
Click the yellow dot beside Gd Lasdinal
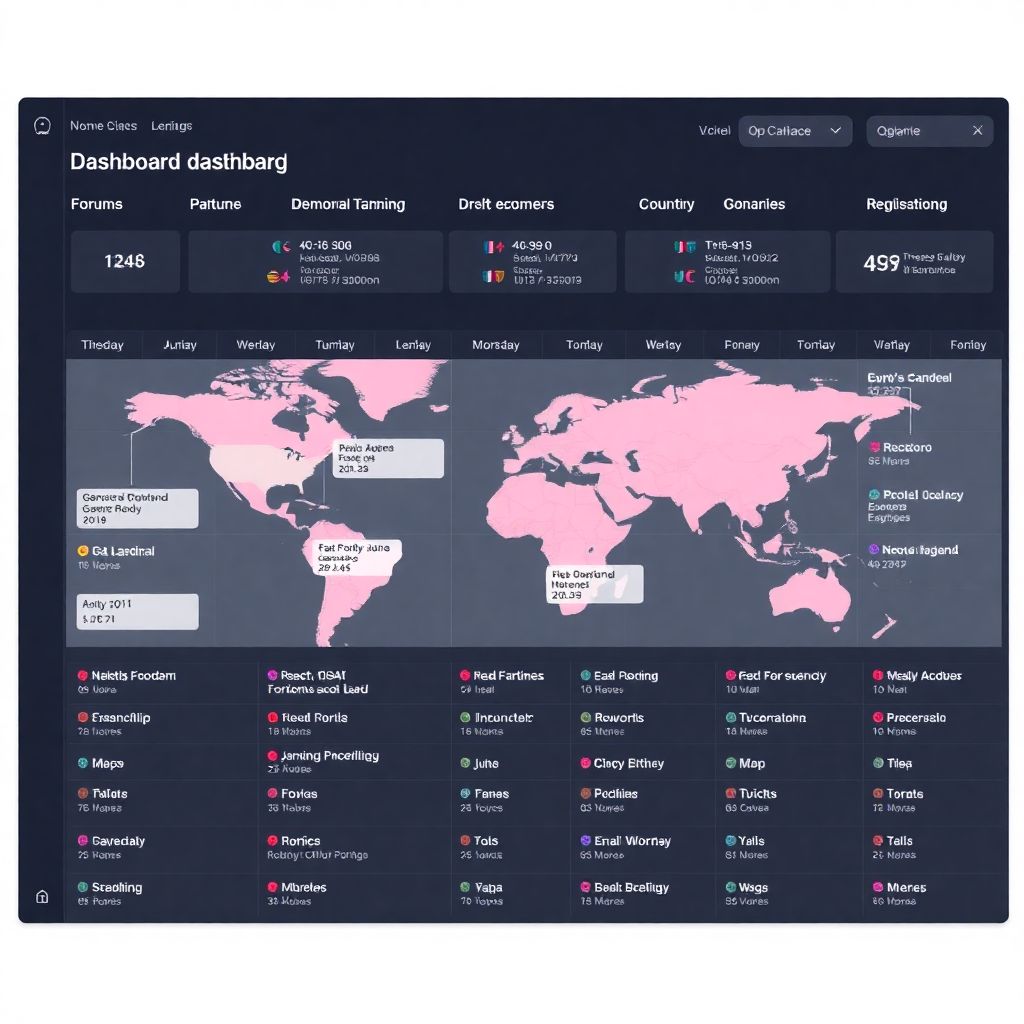click(x=83, y=551)
